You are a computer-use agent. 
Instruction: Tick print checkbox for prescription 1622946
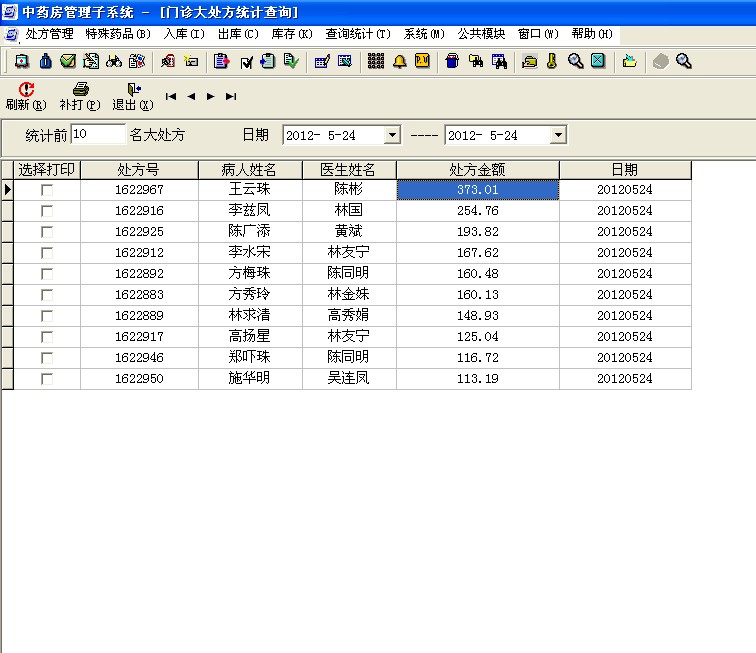pyautogui.click(x=47, y=358)
